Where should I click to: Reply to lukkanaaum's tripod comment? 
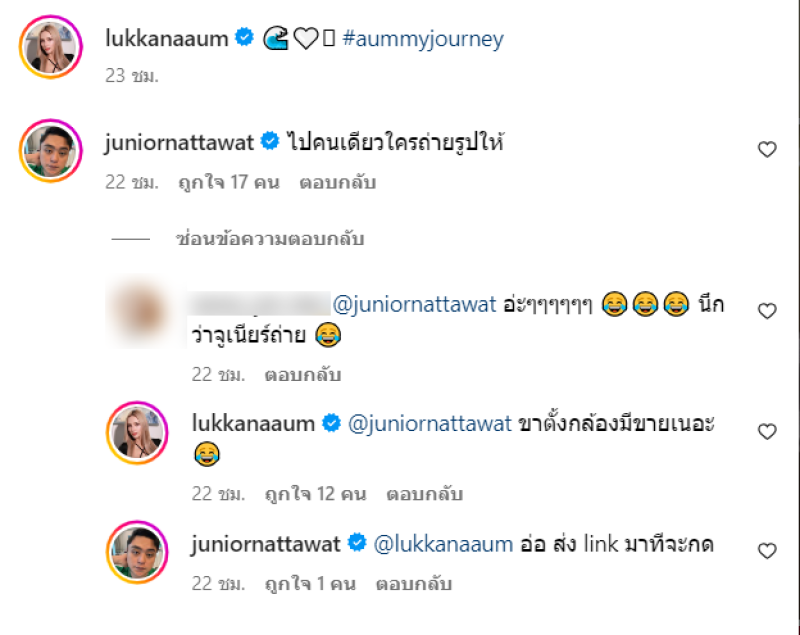click(424, 494)
